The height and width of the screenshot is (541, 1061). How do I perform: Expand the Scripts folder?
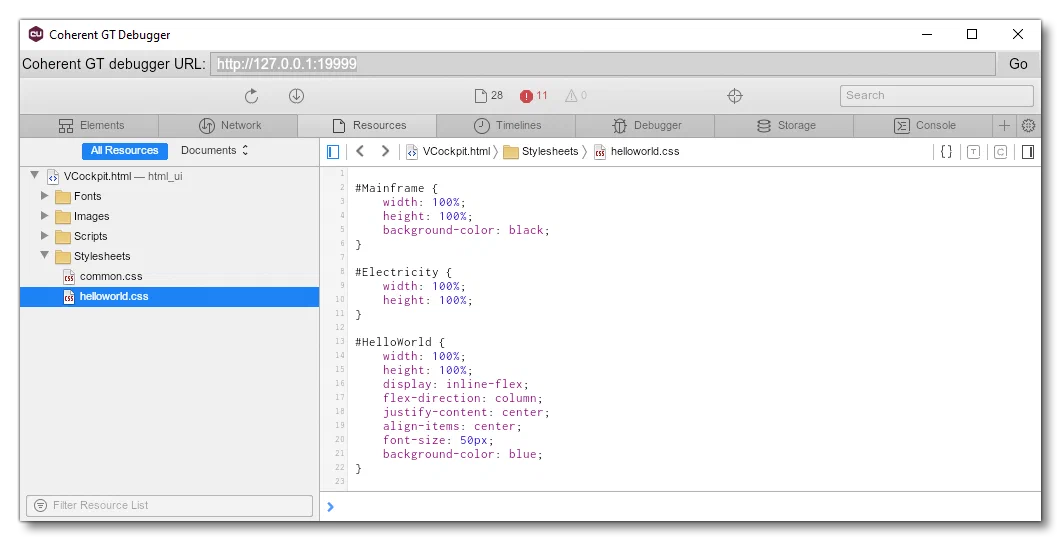pyautogui.click(x=45, y=236)
